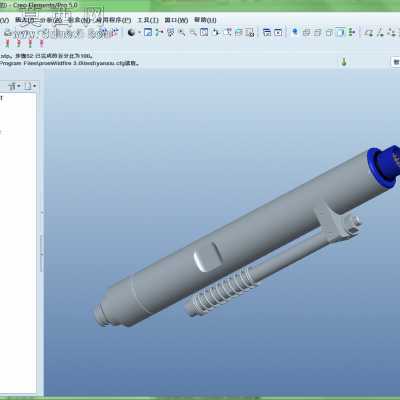Click the blue ball appearance icon
The image size is (400, 400).
pyautogui.click(x=295, y=32)
